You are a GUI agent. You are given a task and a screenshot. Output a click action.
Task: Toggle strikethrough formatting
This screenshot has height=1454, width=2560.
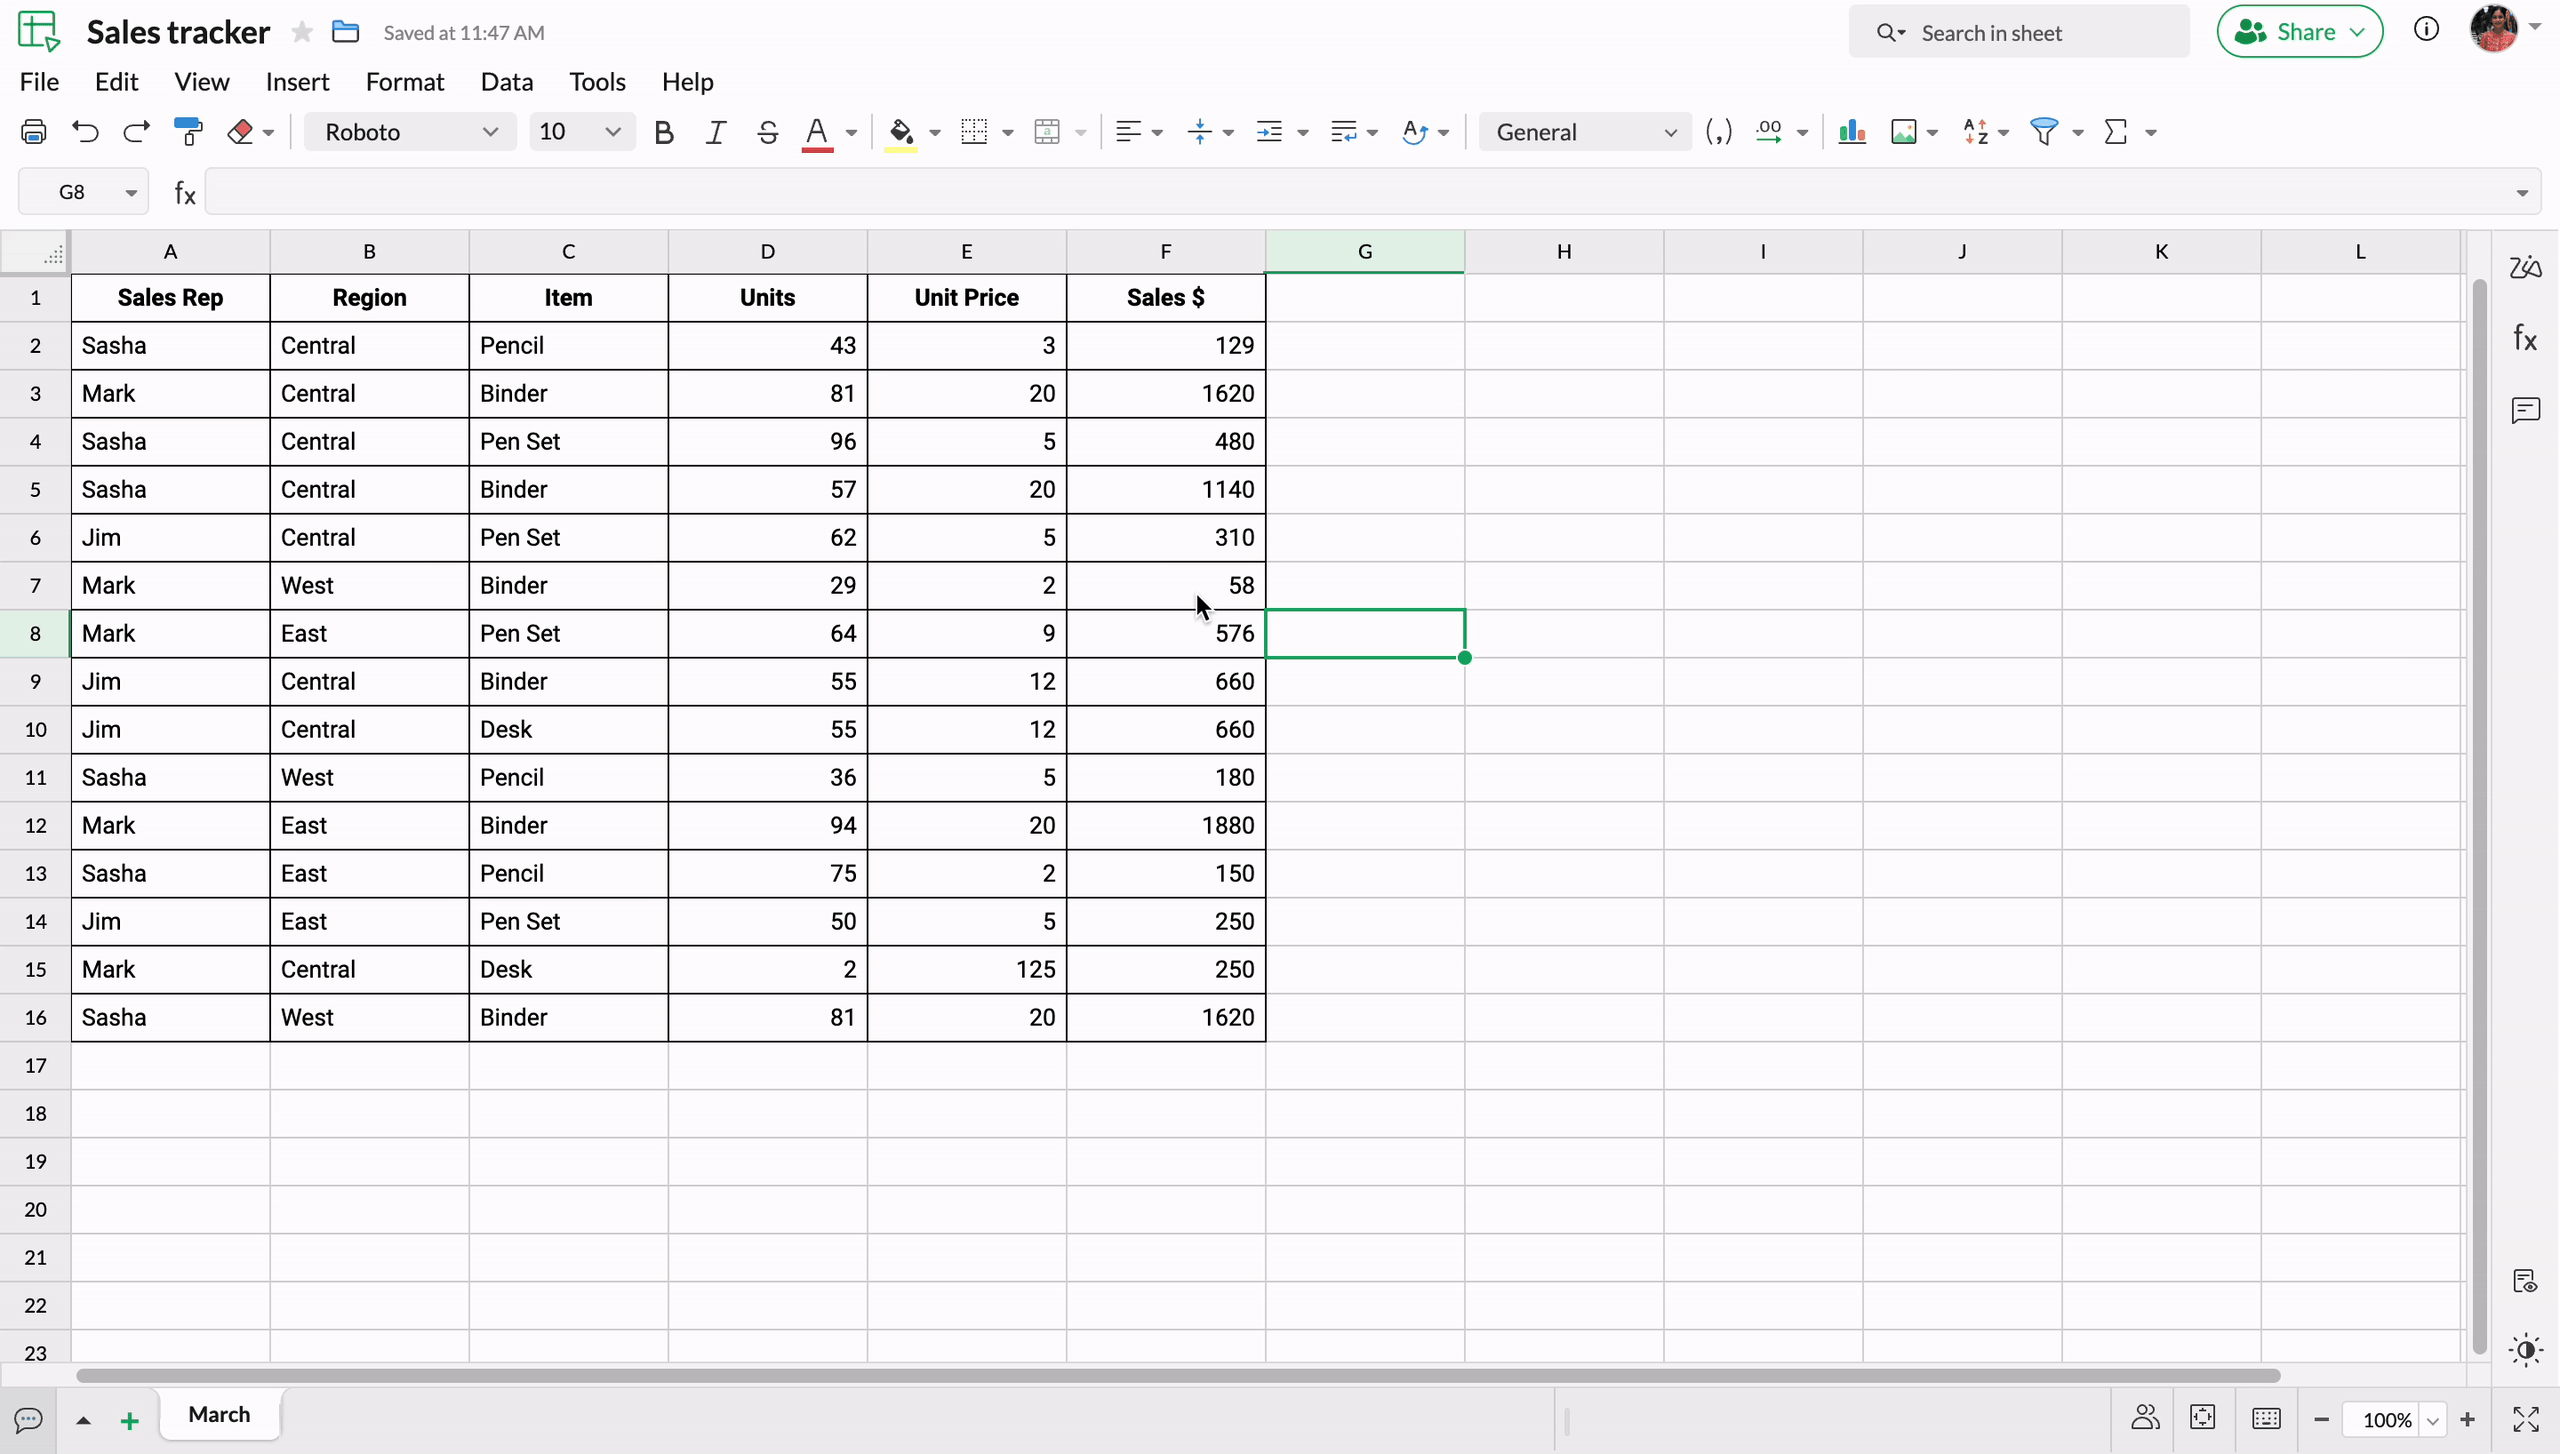(x=767, y=132)
